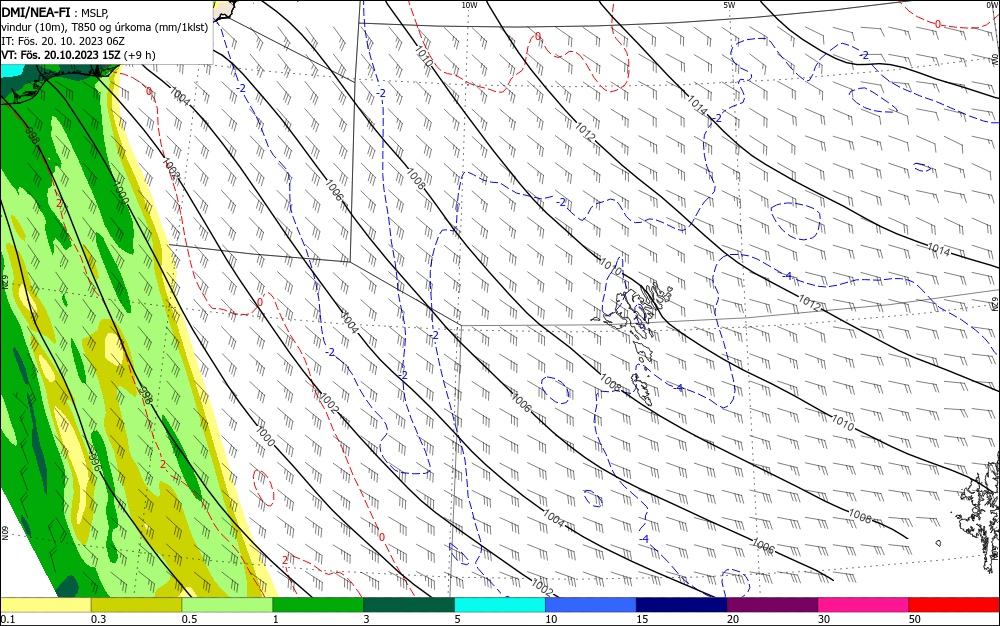Click the pink 30–50 legend swatch
This screenshot has height=626, width=1000.
[x=864, y=605]
